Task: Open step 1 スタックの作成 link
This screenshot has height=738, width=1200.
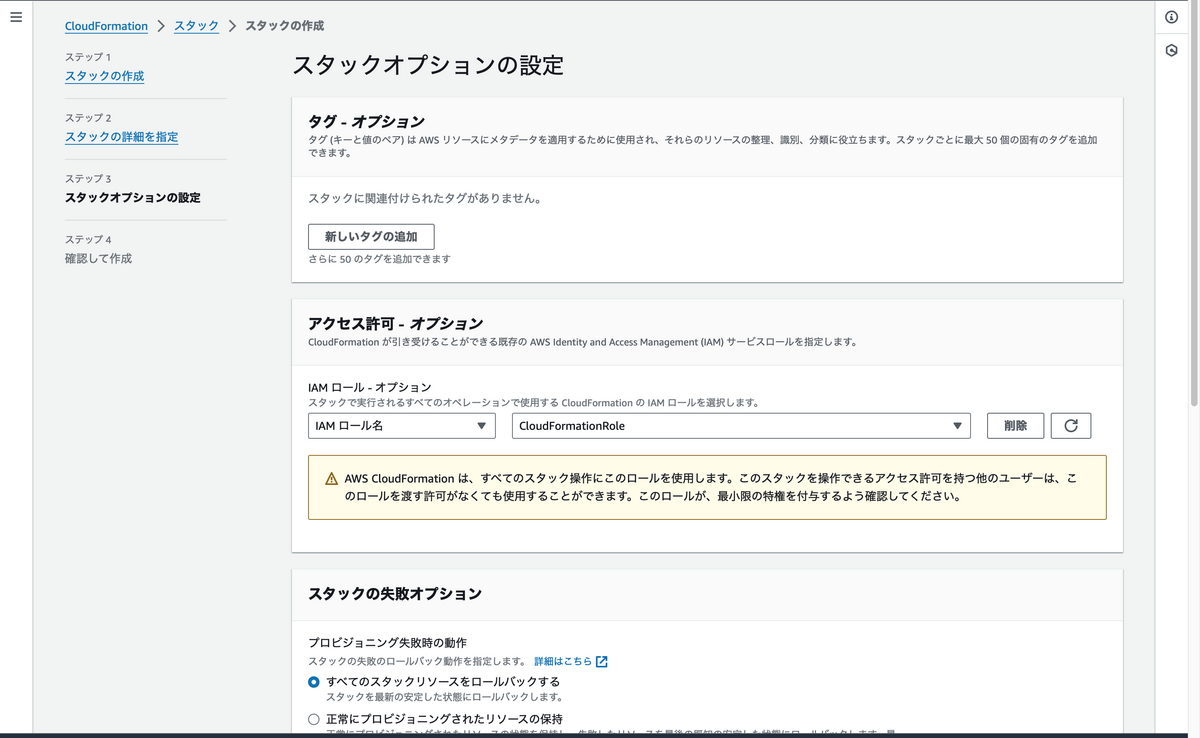Action: pos(105,76)
